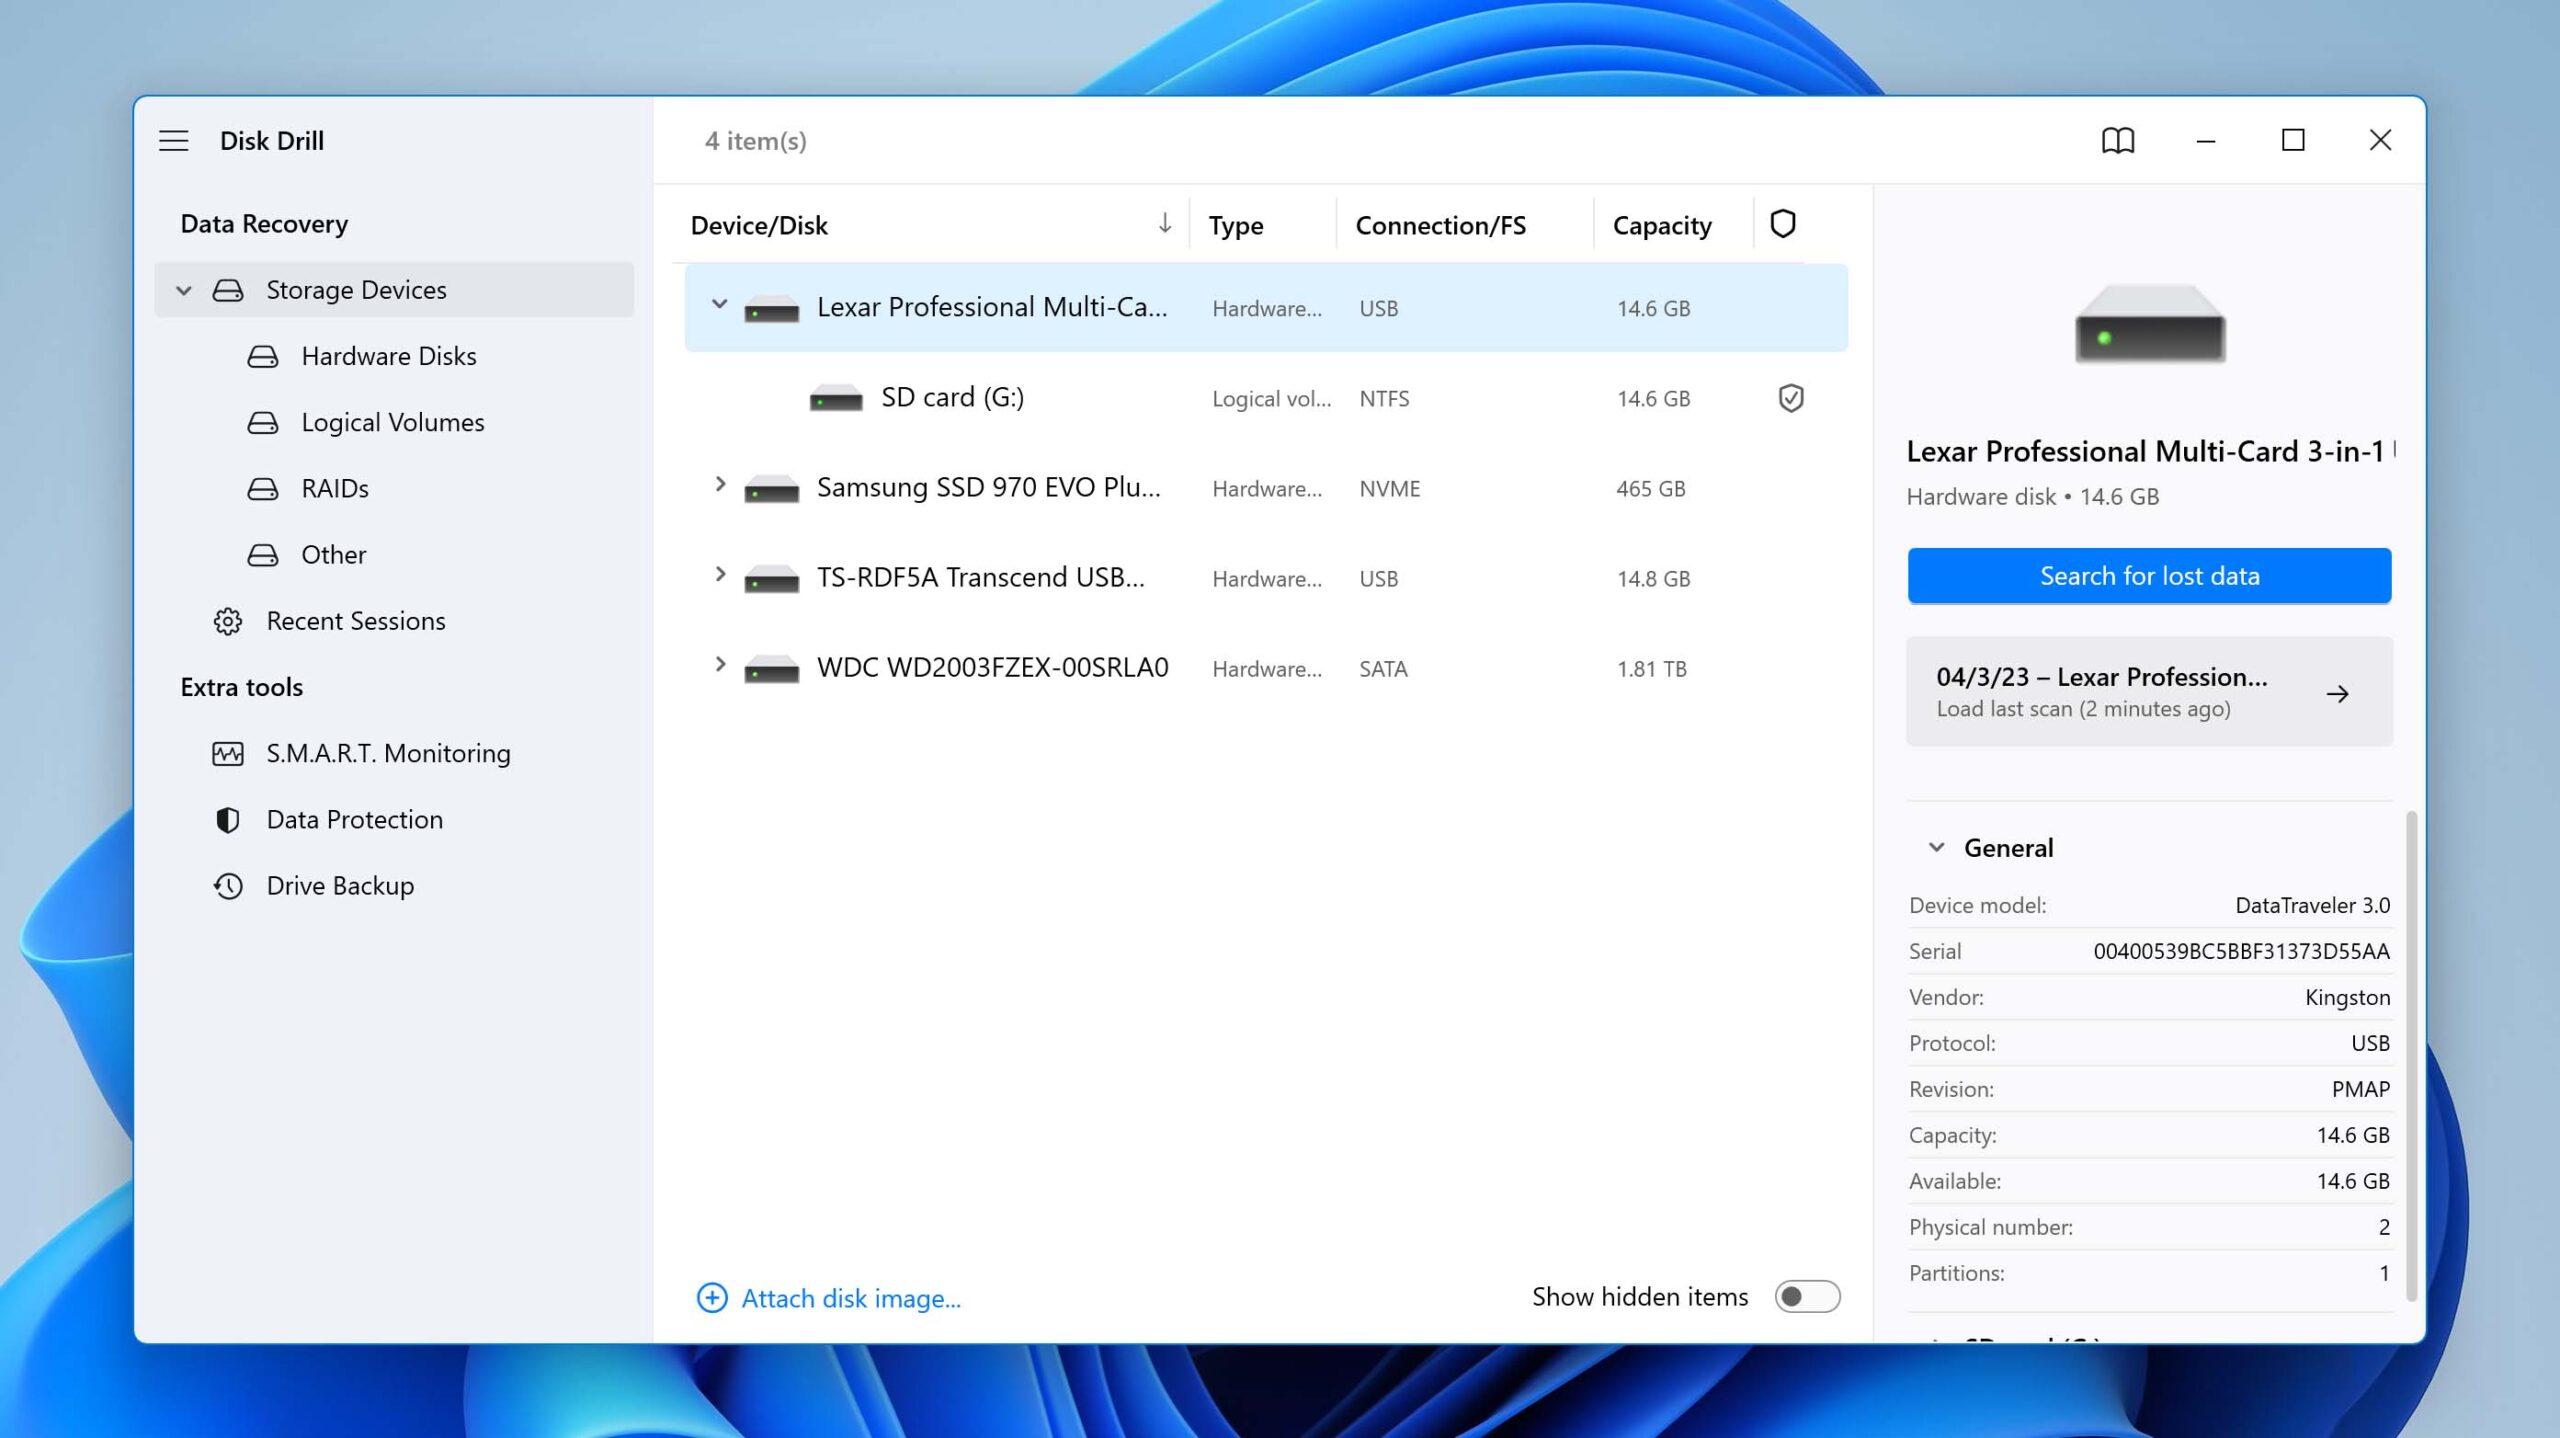This screenshot has height=1438, width=2560.
Task: Open the help book icon
Action: click(x=2117, y=141)
